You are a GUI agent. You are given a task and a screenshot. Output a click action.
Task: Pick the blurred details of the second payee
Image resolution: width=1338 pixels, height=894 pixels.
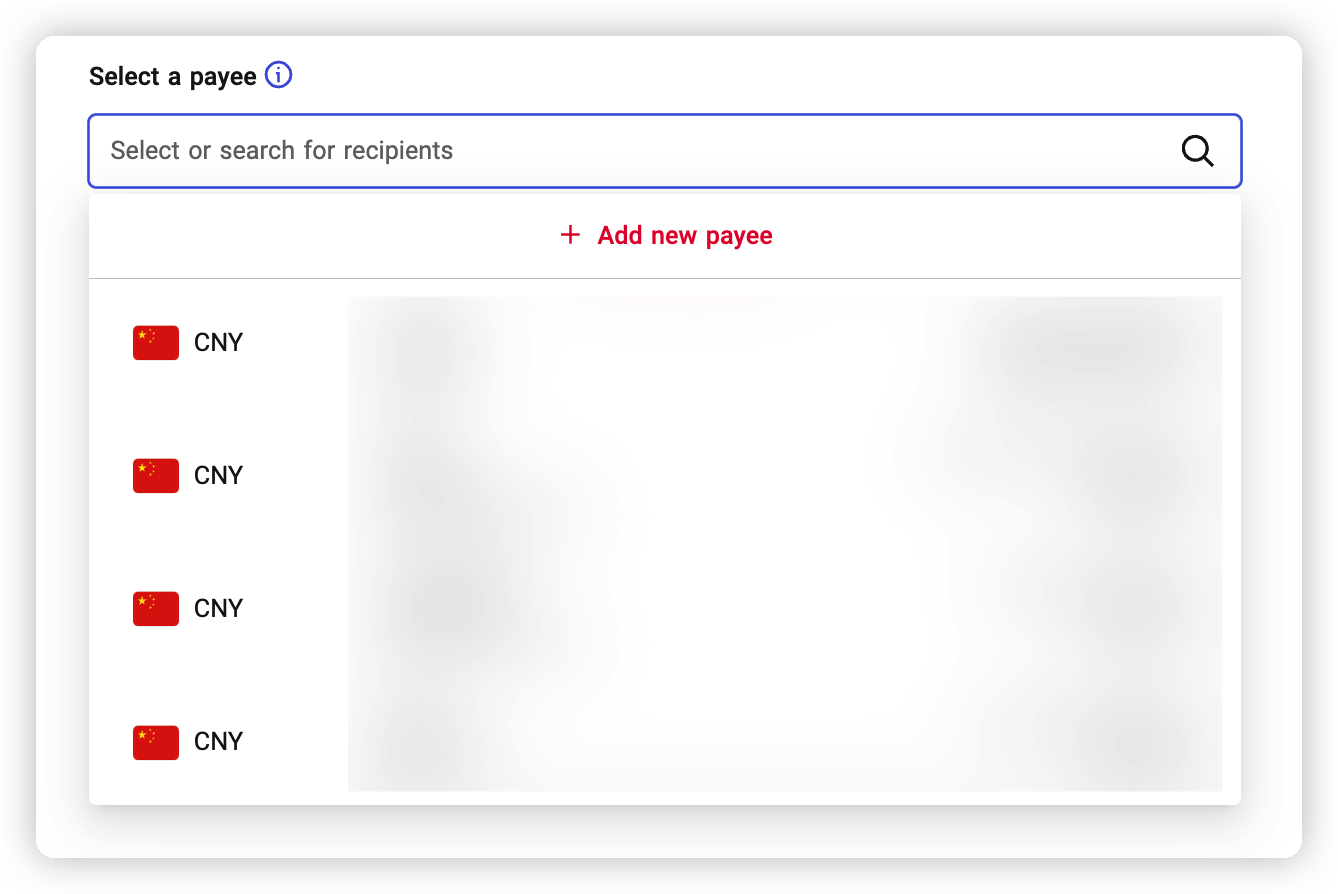tap(784, 476)
